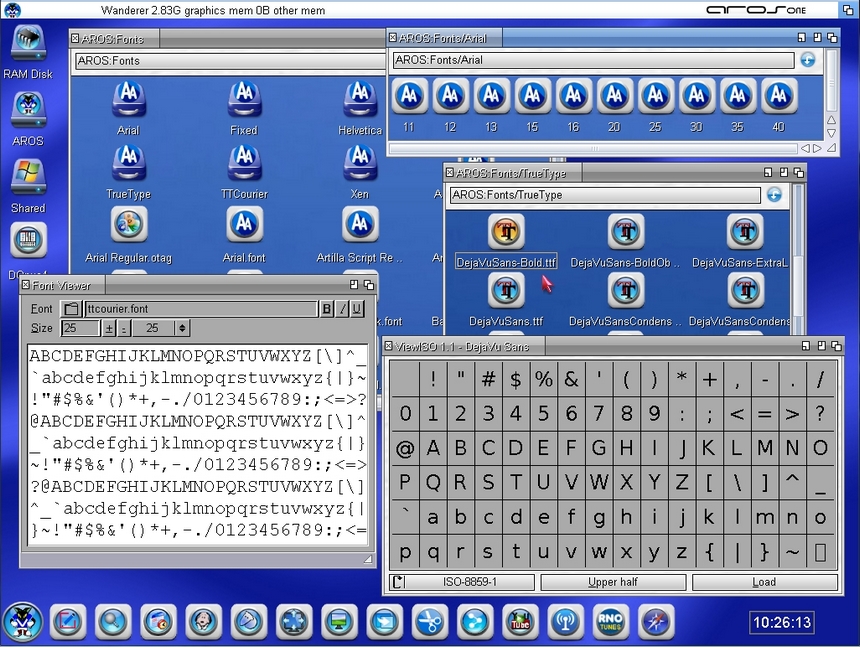Open the Arial size 20 font icon
Image resolution: width=860 pixels, height=647 pixels.
[x=614, y=96]
